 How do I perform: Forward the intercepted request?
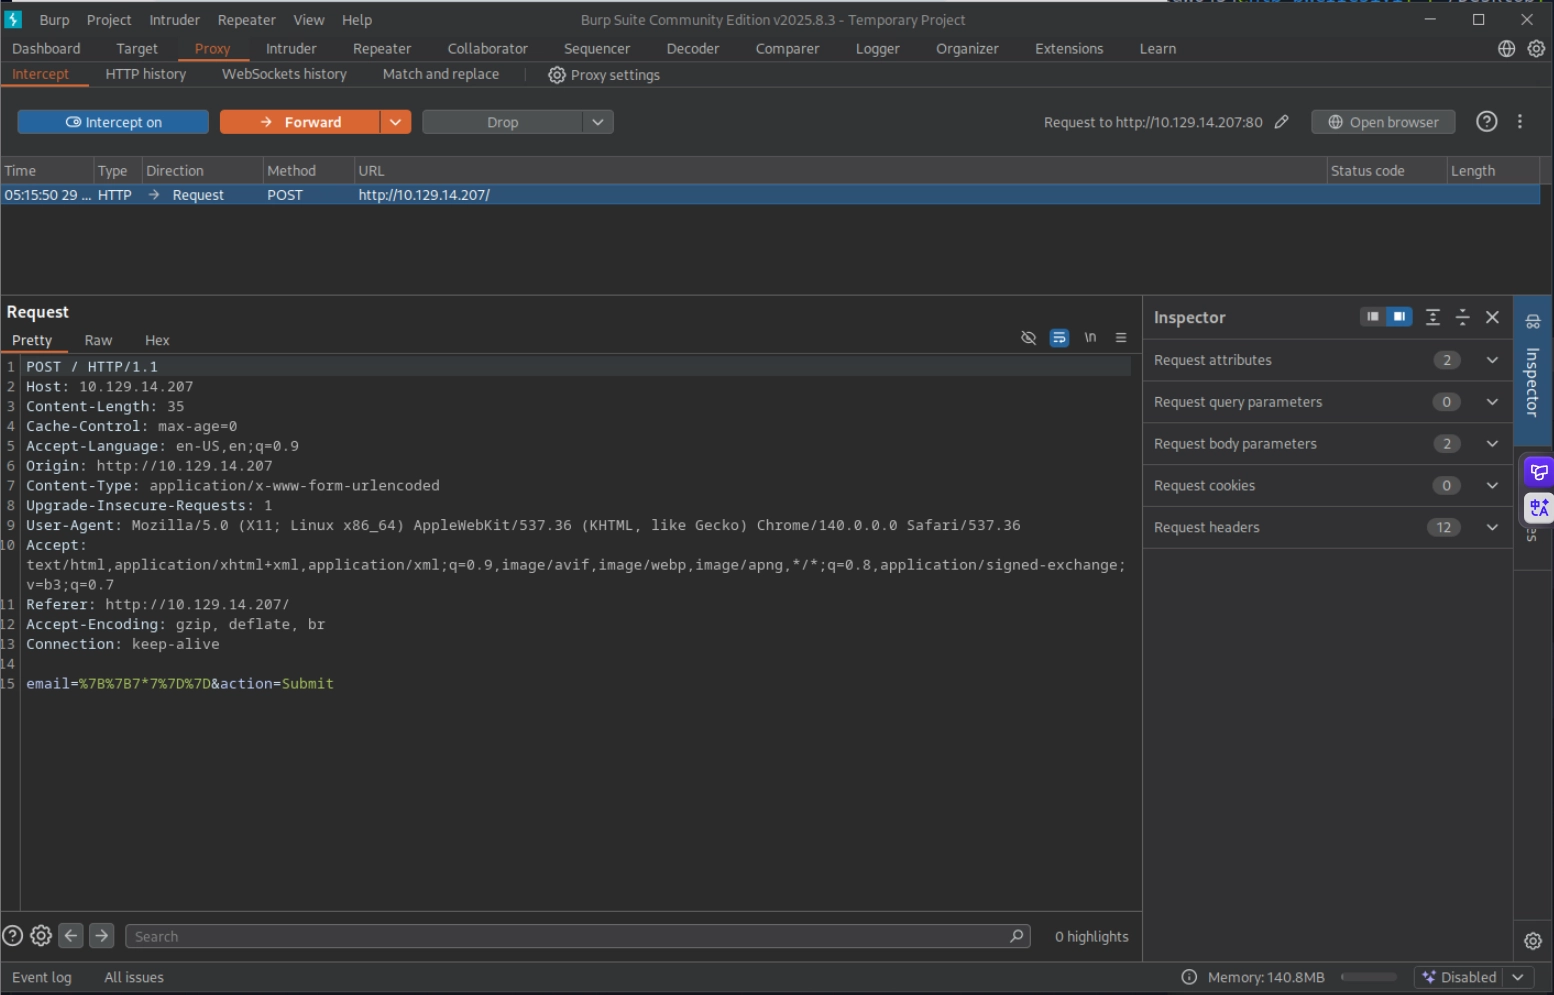[300, 122]
